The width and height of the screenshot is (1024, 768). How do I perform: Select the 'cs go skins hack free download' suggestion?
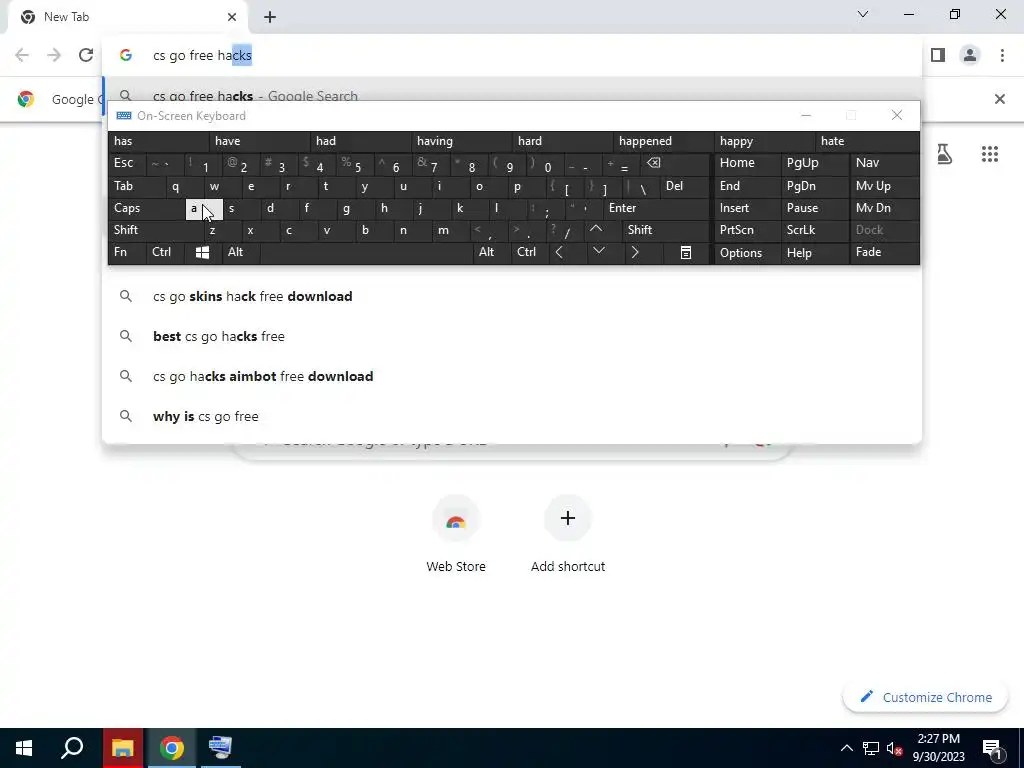point(512,296)
